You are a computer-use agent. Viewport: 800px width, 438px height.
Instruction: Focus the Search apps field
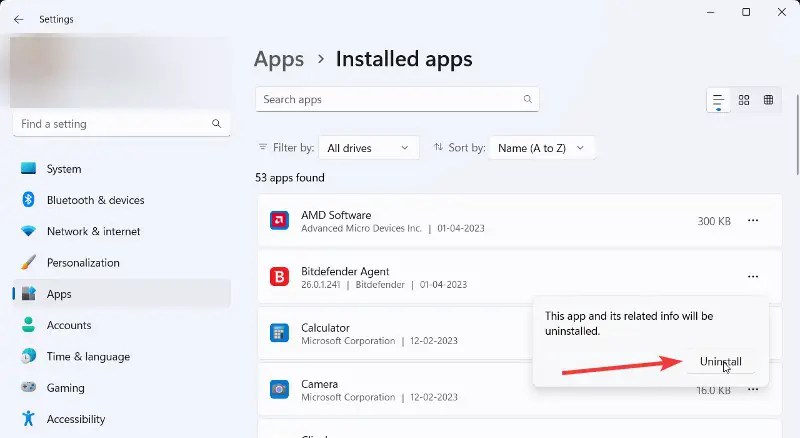point(397,100)
